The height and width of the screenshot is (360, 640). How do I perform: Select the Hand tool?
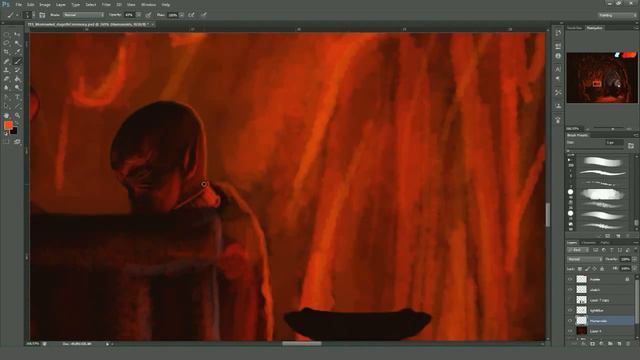(7, 116)
